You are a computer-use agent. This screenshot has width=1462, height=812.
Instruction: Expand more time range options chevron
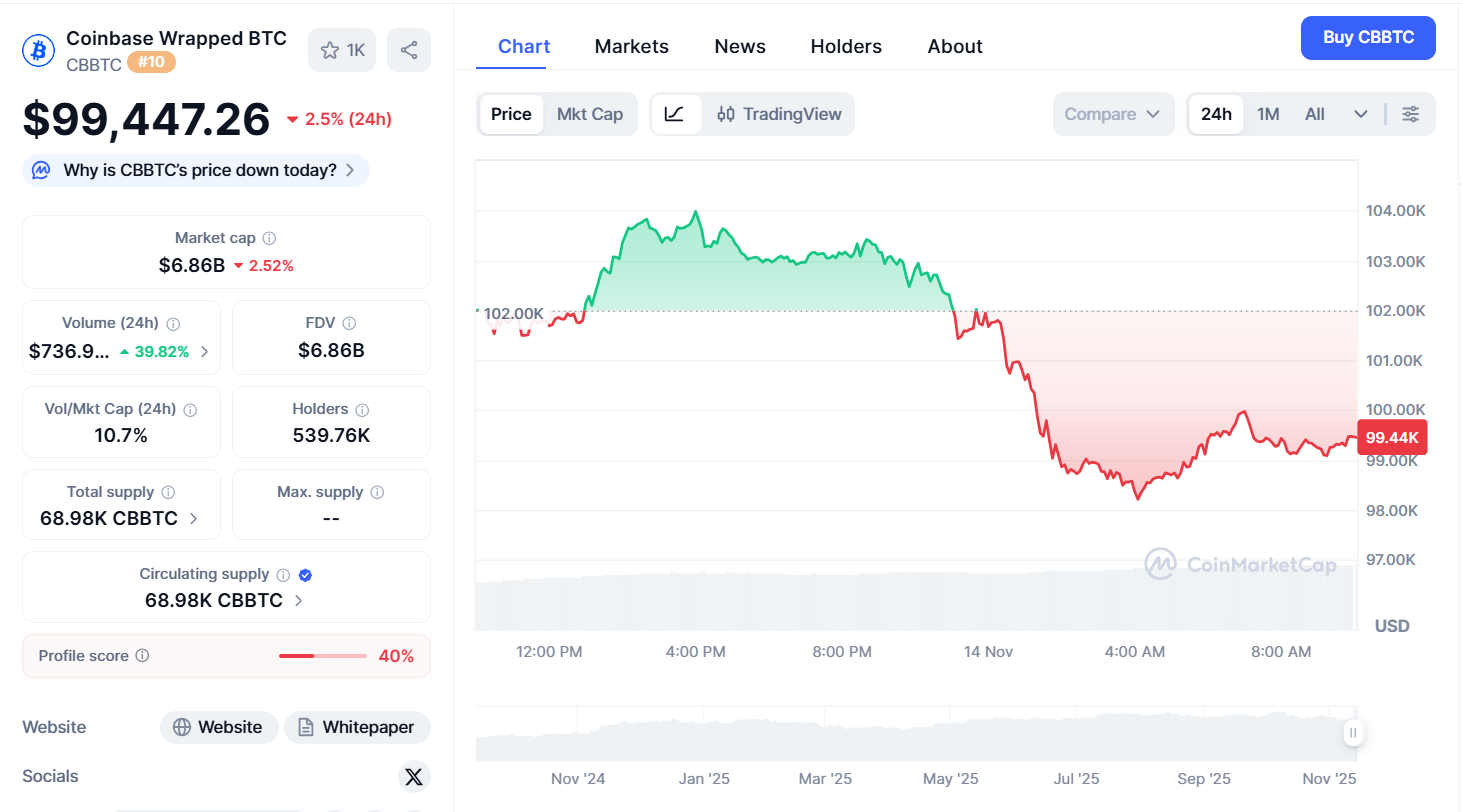pyautogui.click(x=1360, y=114)
